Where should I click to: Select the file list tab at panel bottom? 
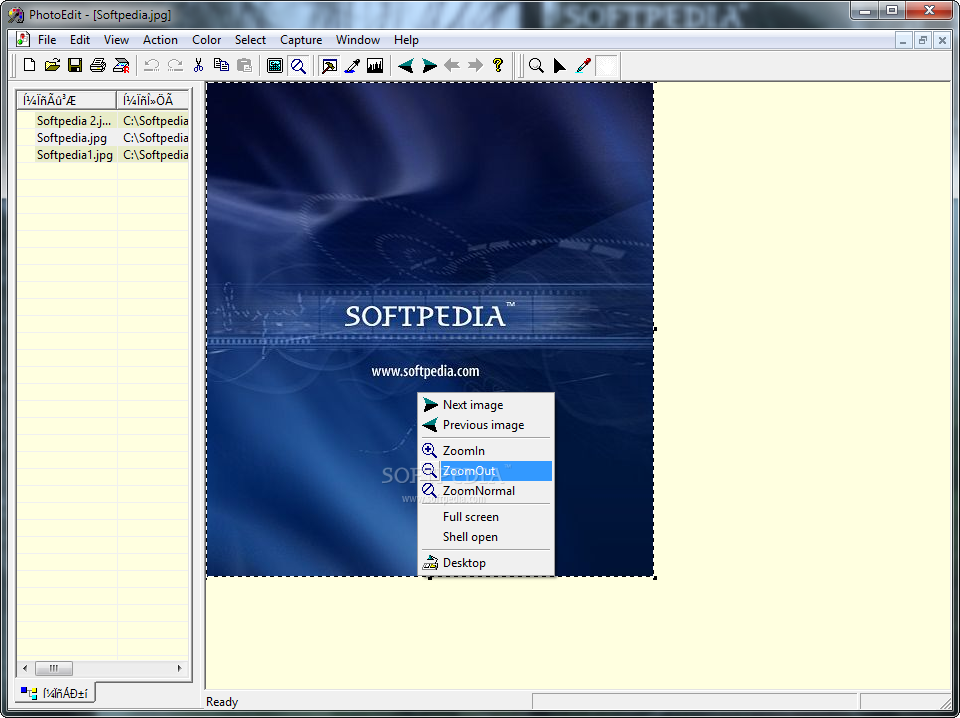54,693
